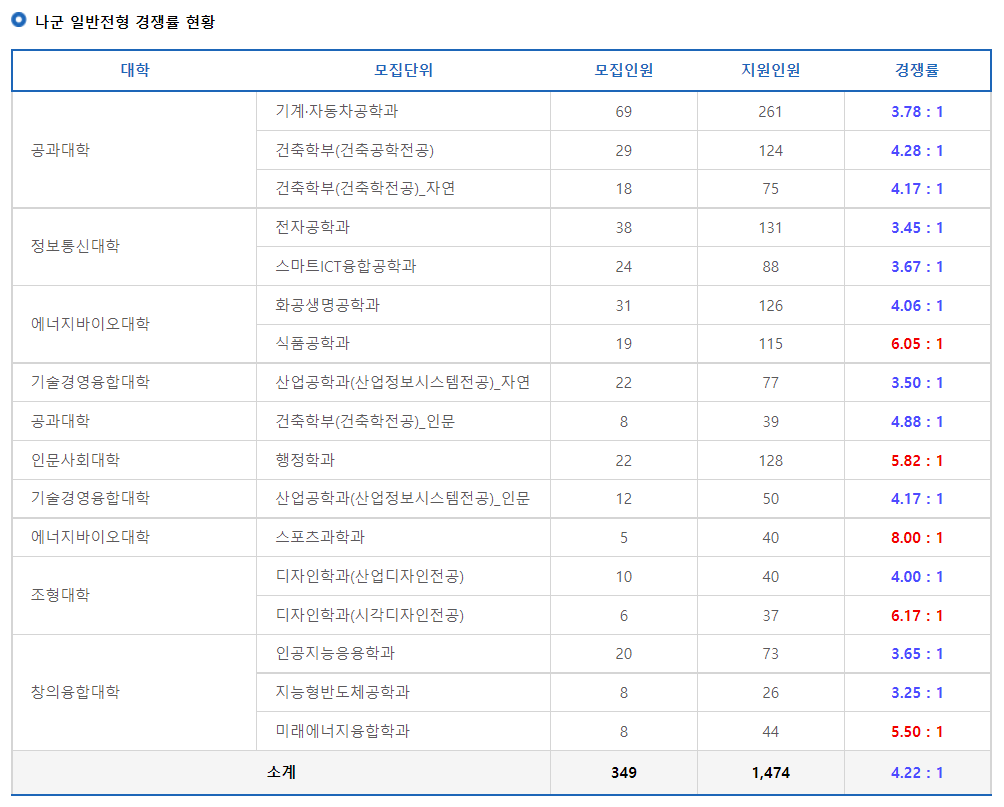Click the ratio 3.65 : 1
This screenshot has height=807, width=1004.
click(x=917, y=654)
